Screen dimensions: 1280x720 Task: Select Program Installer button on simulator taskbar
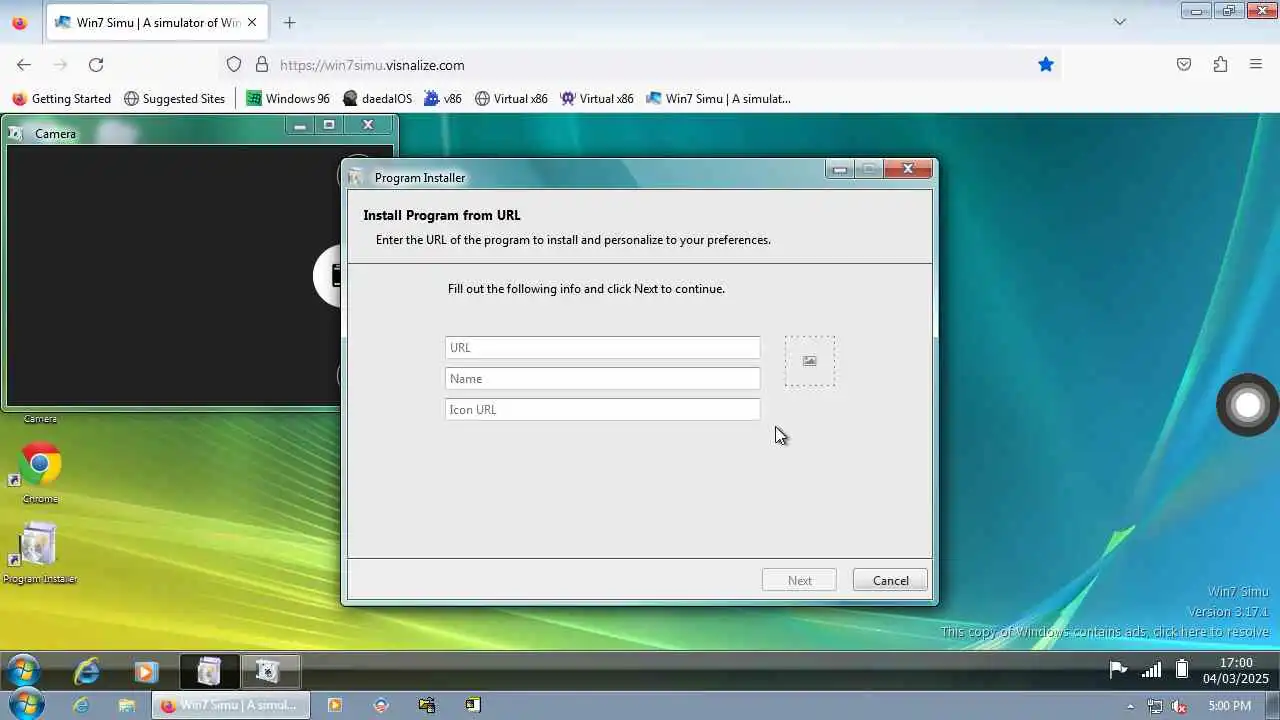(x=209, y=671)
